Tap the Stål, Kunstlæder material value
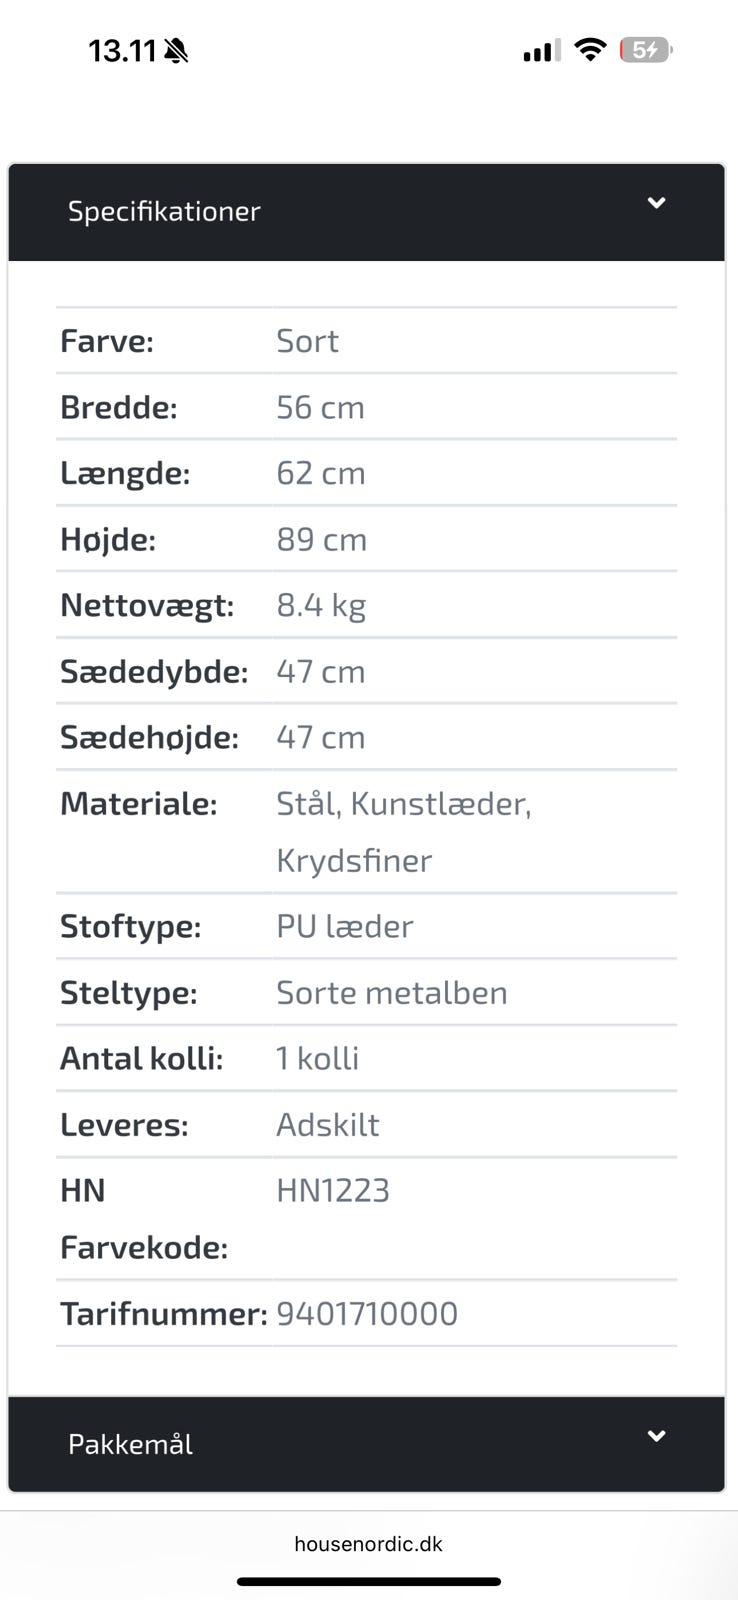The width and height of the screenshot is (738, 1600). pyautogui.click(x=403, y=803)
